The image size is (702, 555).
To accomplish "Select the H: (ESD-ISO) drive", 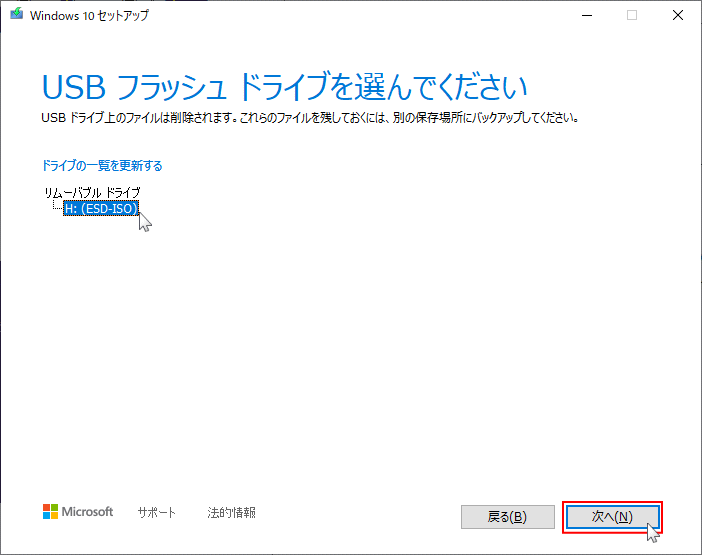I will pyautogui.click(x=101, y=209).
